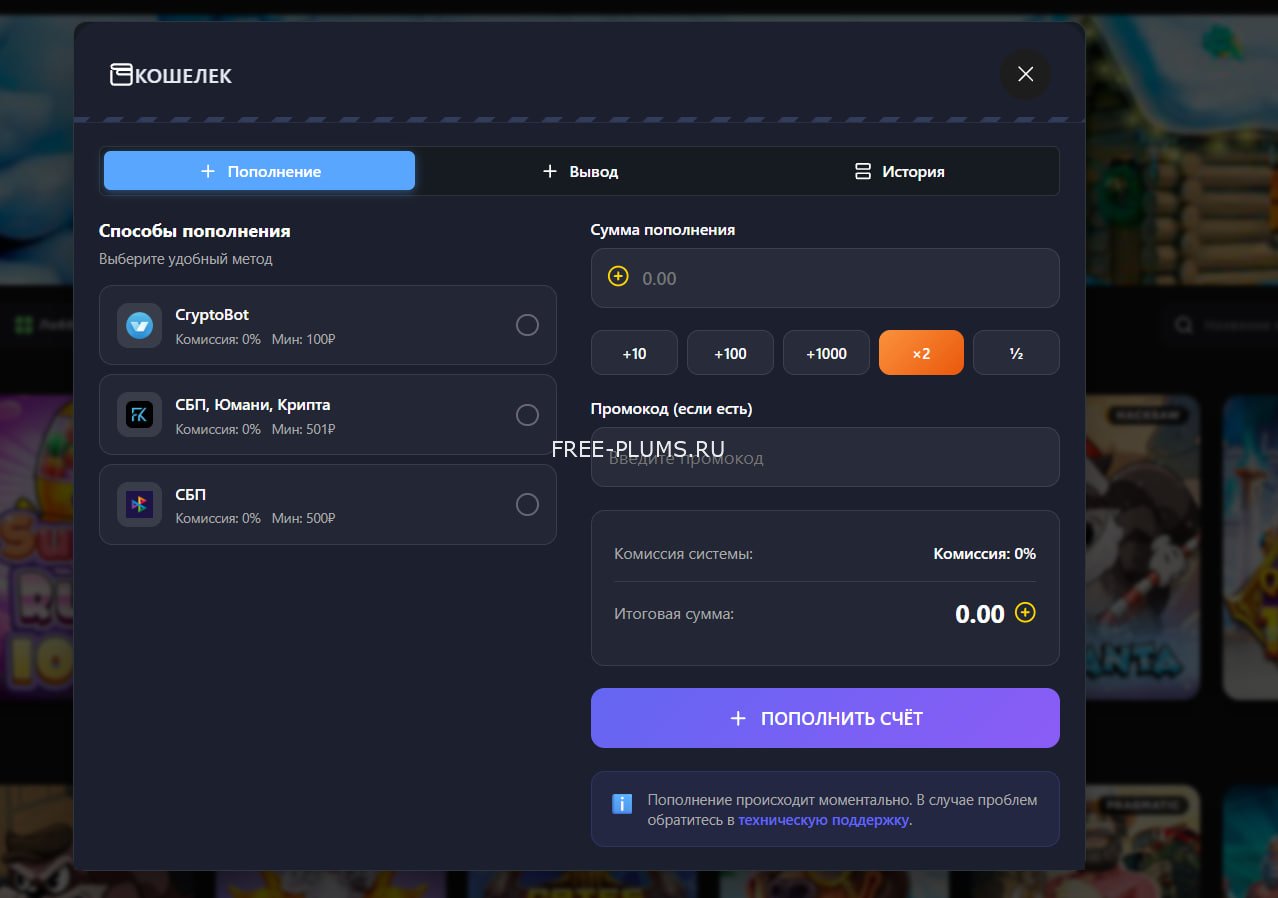This screenshot has height=898, width=1278.
Task: Select the Пополнение tab
Action: point(260,171)
